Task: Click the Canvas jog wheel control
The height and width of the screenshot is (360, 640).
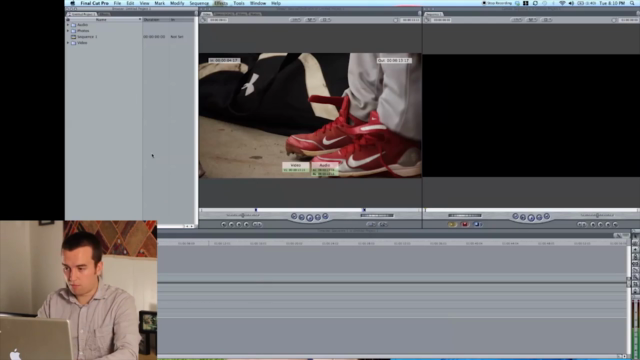Action: coord(465,215)
